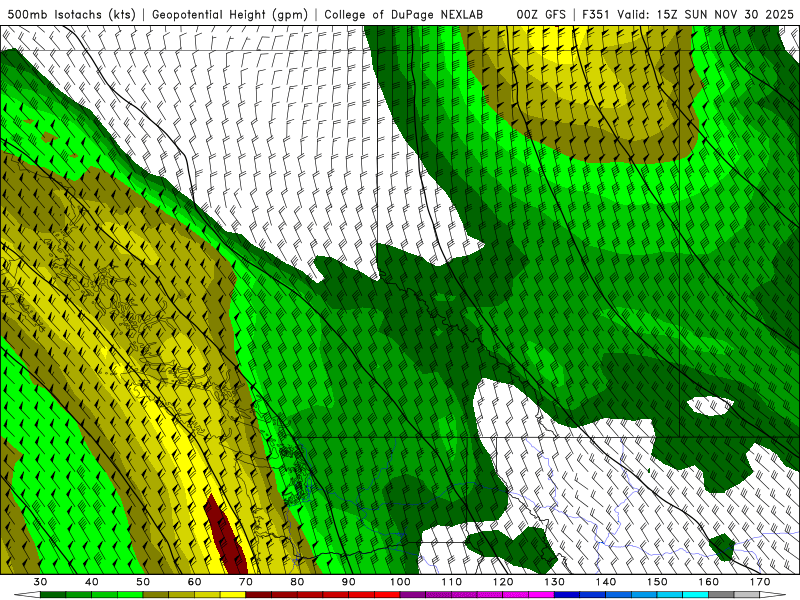Click the "Valid: 15Z SUN NOV 30 2025" text

(705, 15)
